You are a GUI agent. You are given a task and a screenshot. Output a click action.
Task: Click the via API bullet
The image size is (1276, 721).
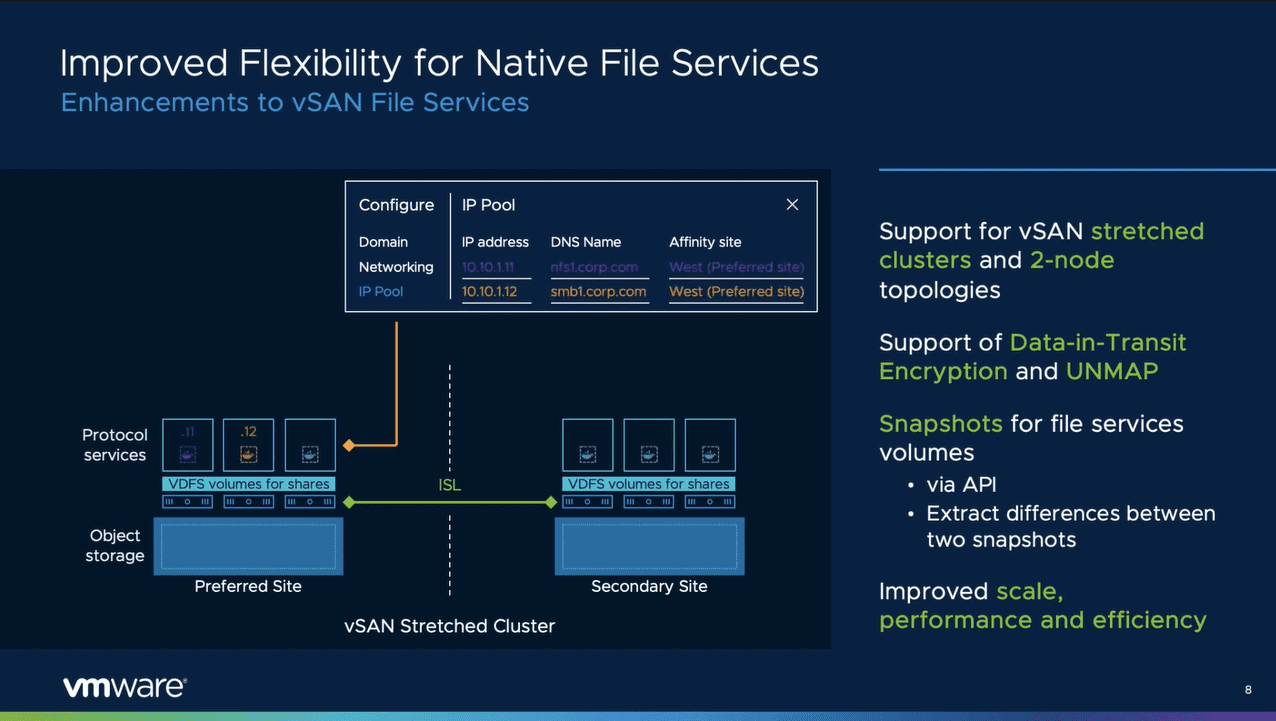pos(961,485)
